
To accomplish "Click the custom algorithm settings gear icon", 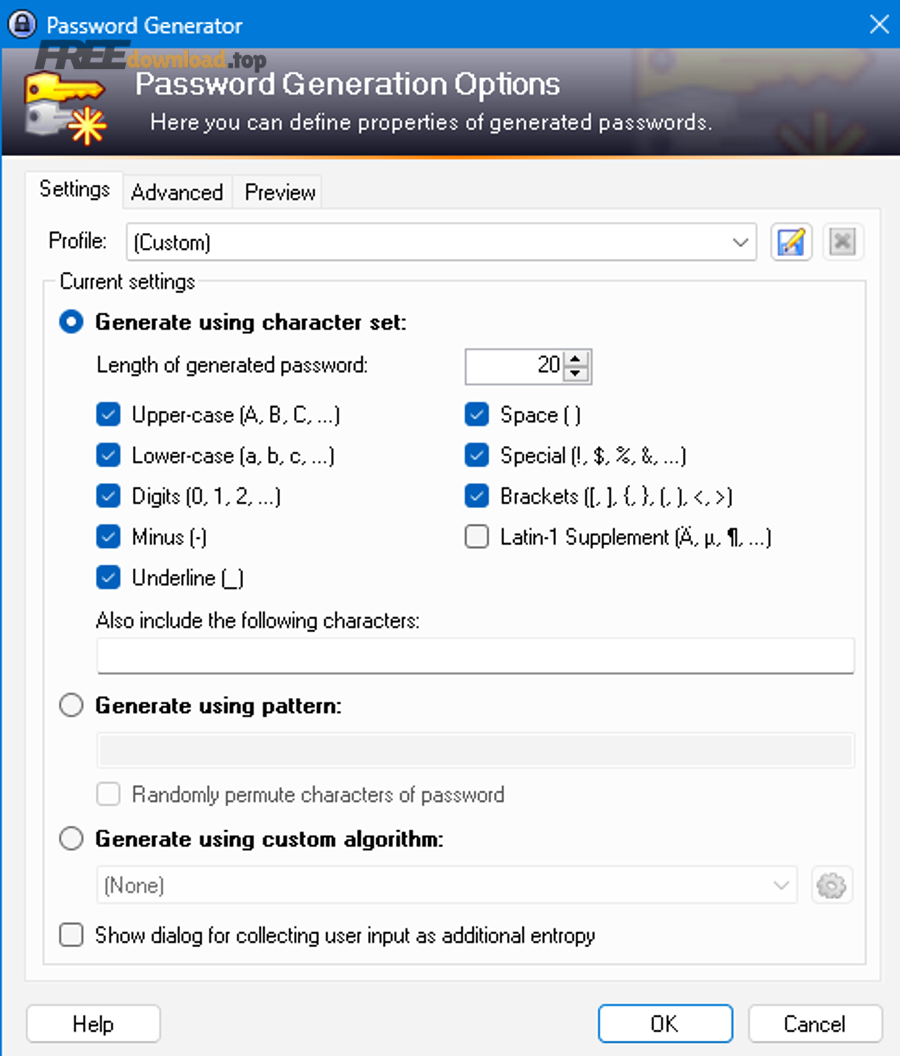I will tap(832, 885).
